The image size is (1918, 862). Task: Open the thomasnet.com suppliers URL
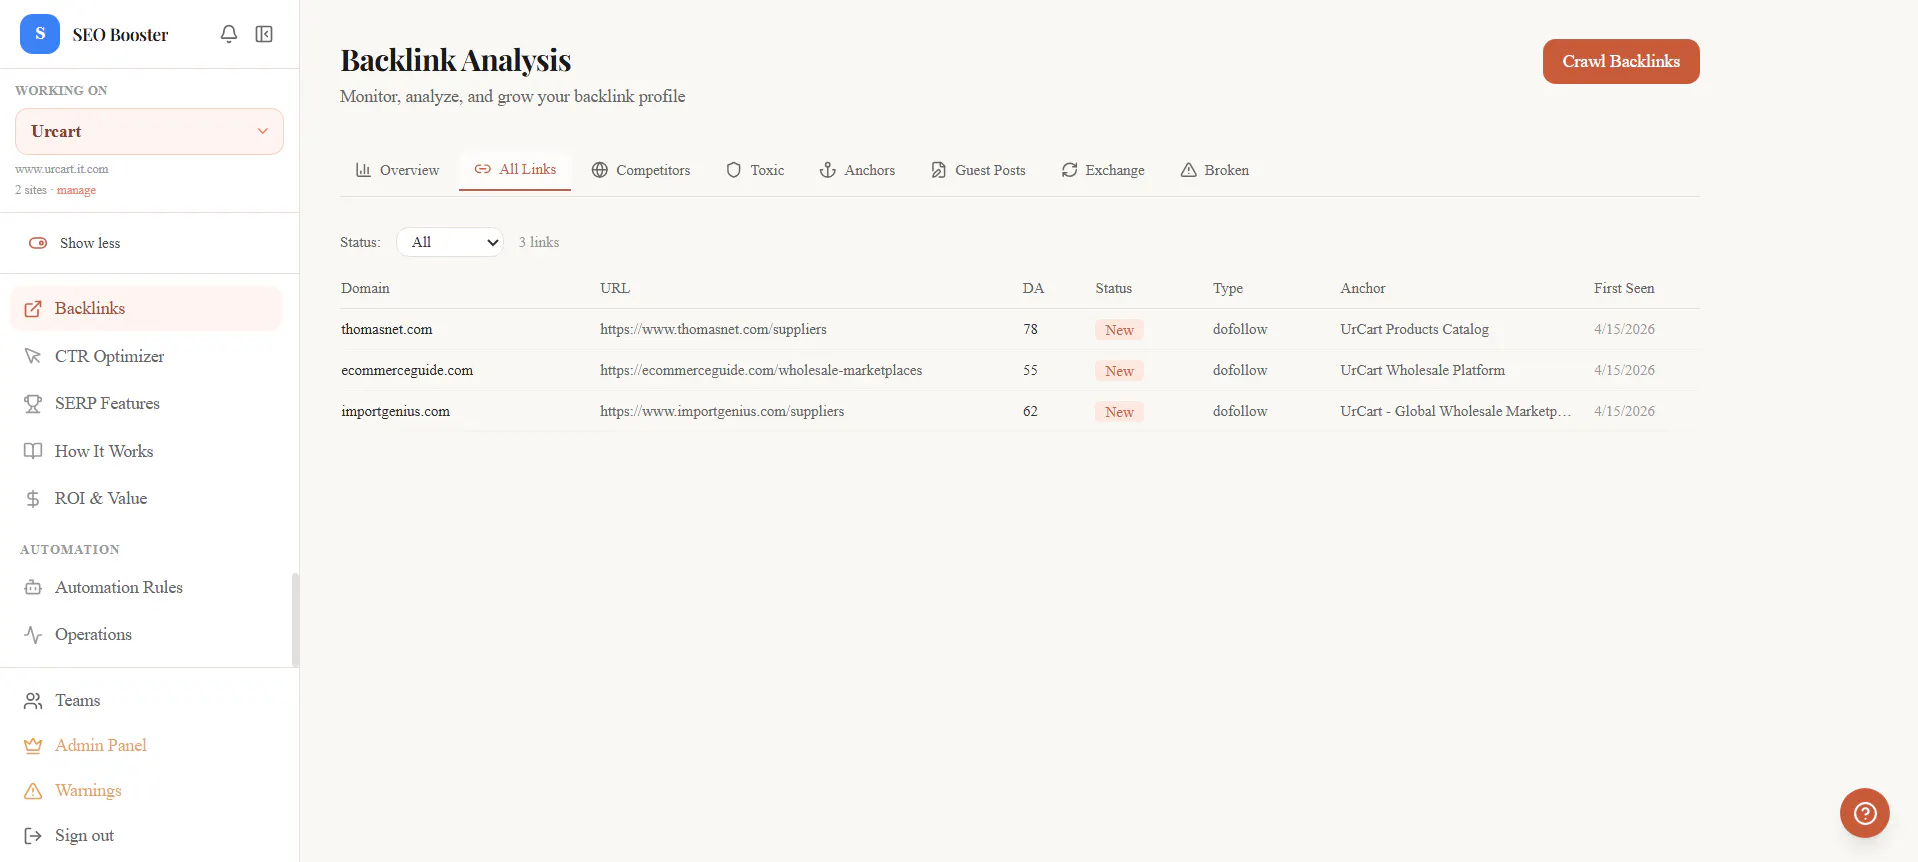click(713, 329)
